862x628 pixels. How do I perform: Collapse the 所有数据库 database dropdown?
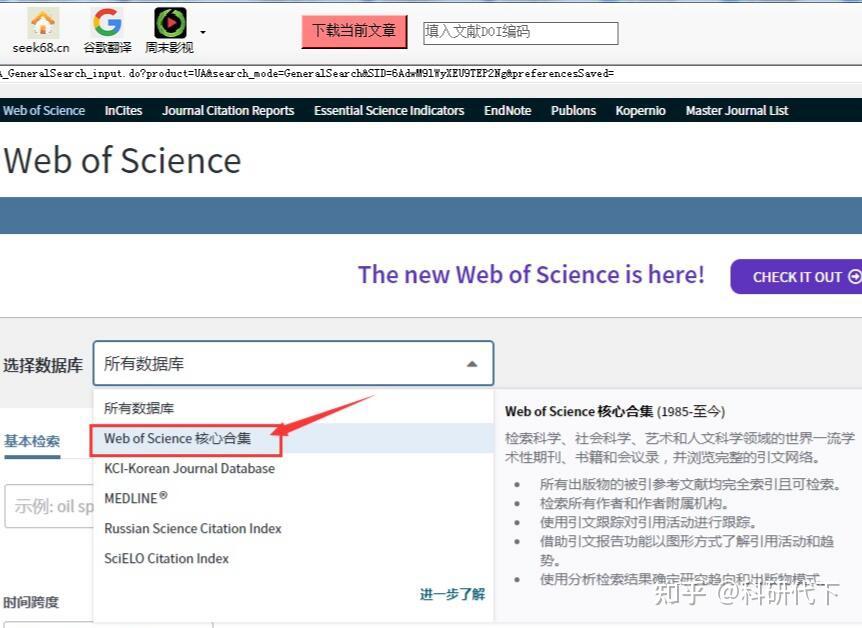coord(471,364)
